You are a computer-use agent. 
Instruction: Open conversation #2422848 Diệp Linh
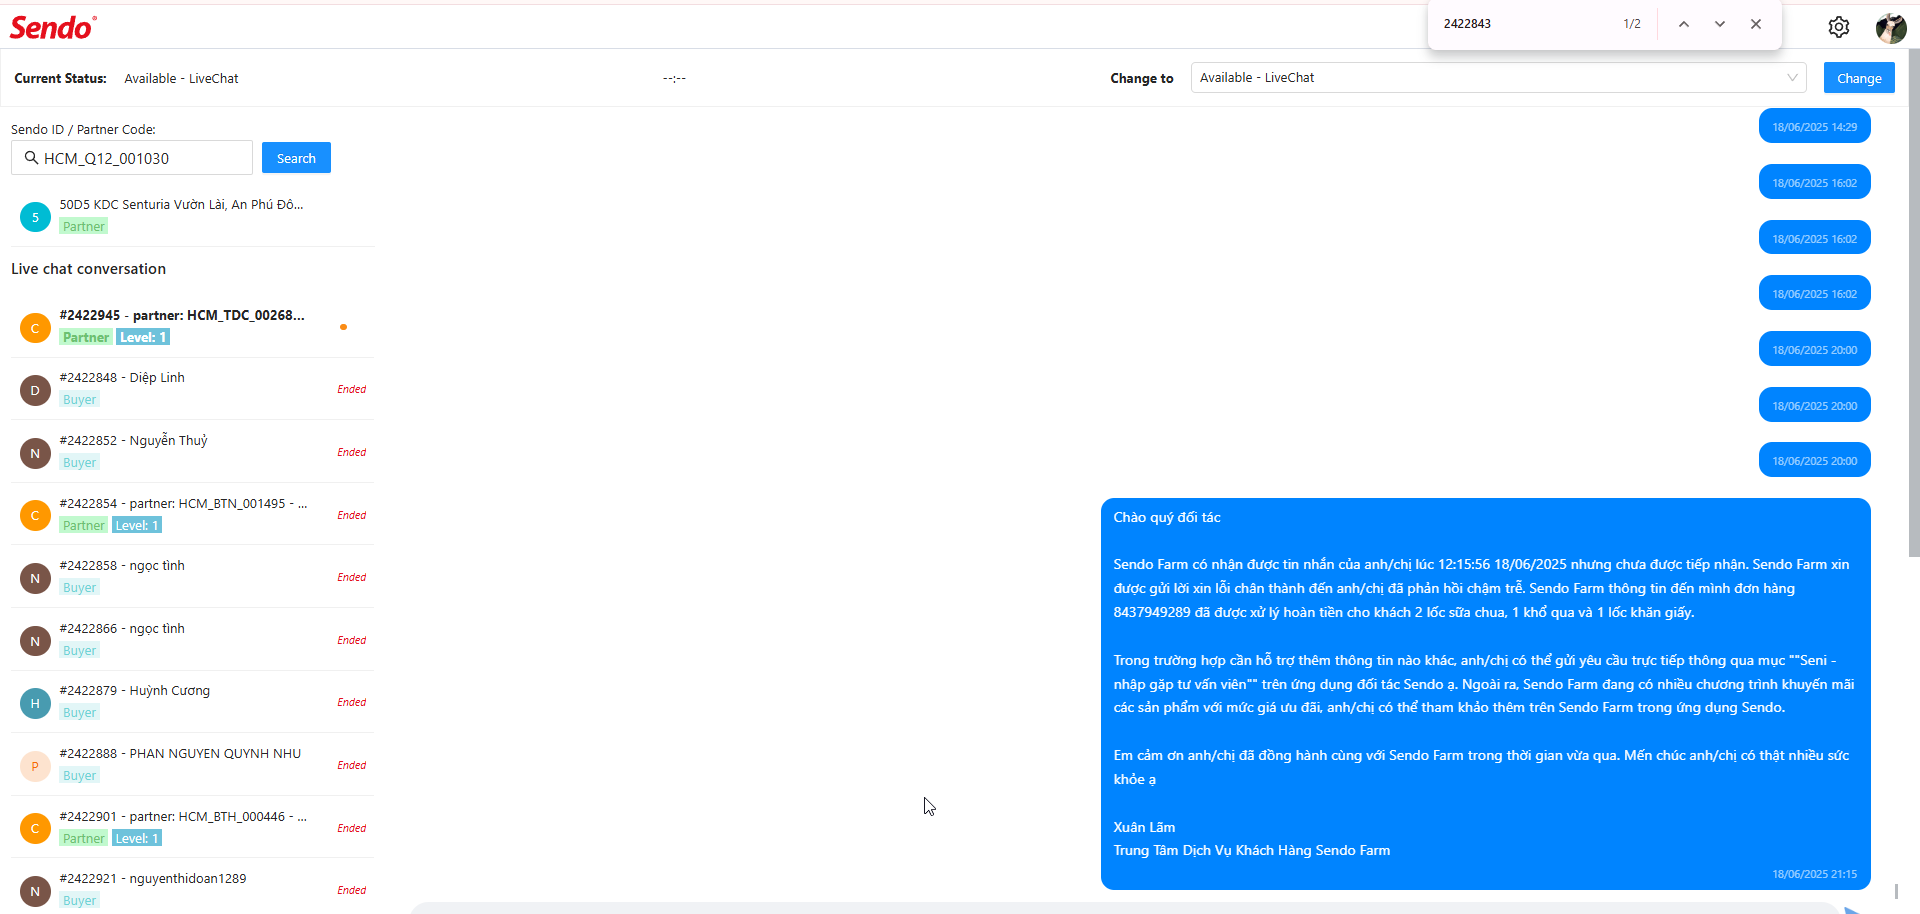192,389
